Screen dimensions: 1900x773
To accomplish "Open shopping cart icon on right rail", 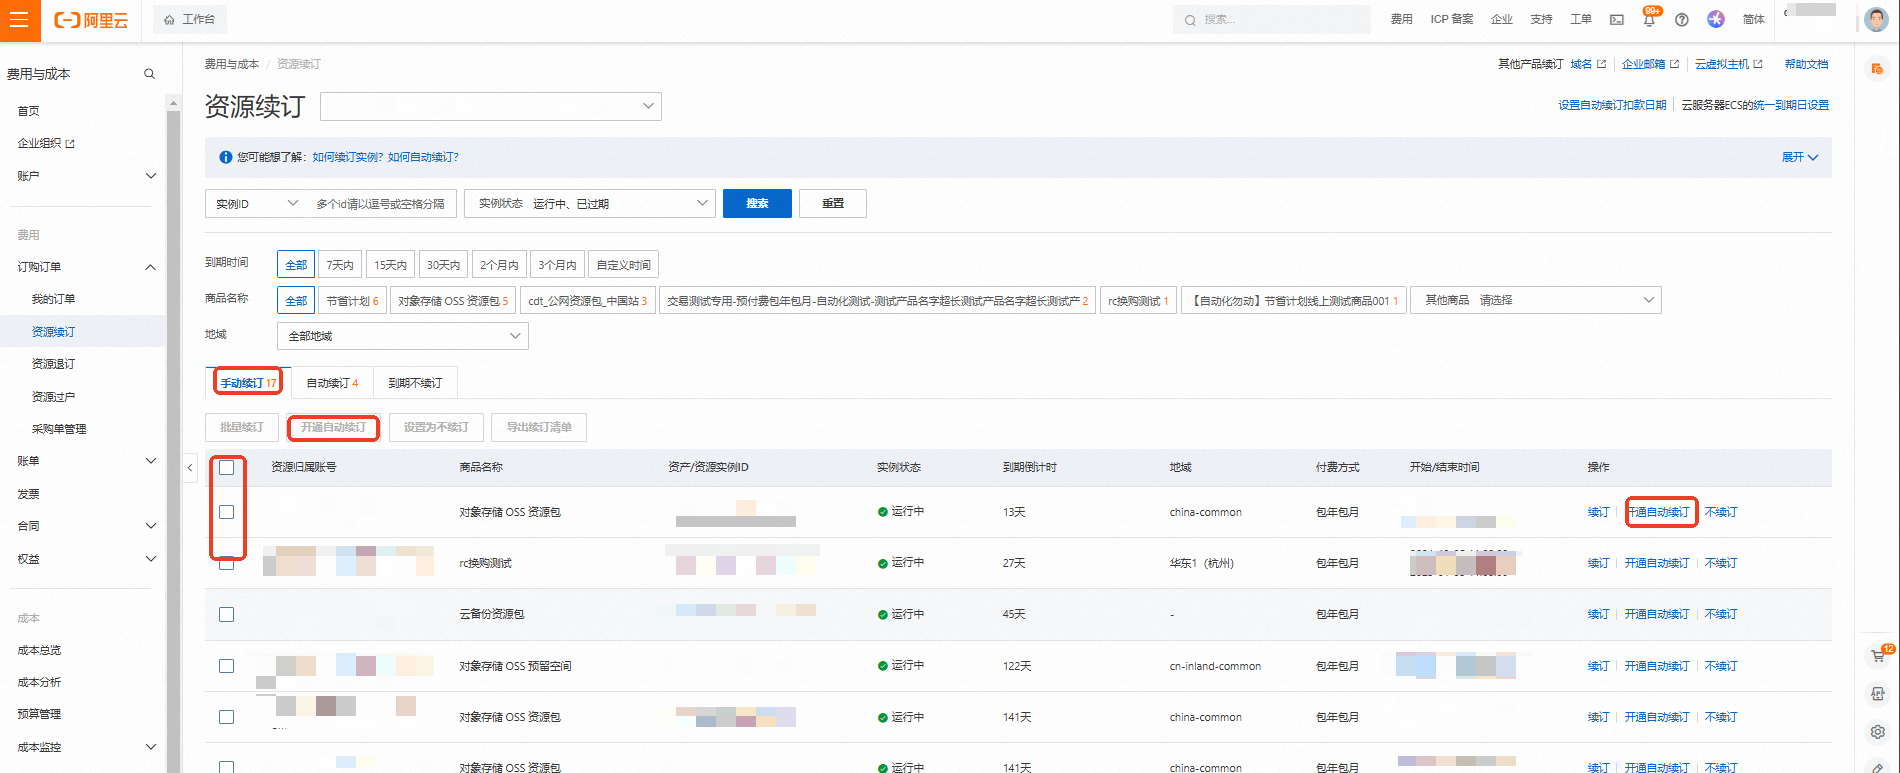I will 1878,656.
